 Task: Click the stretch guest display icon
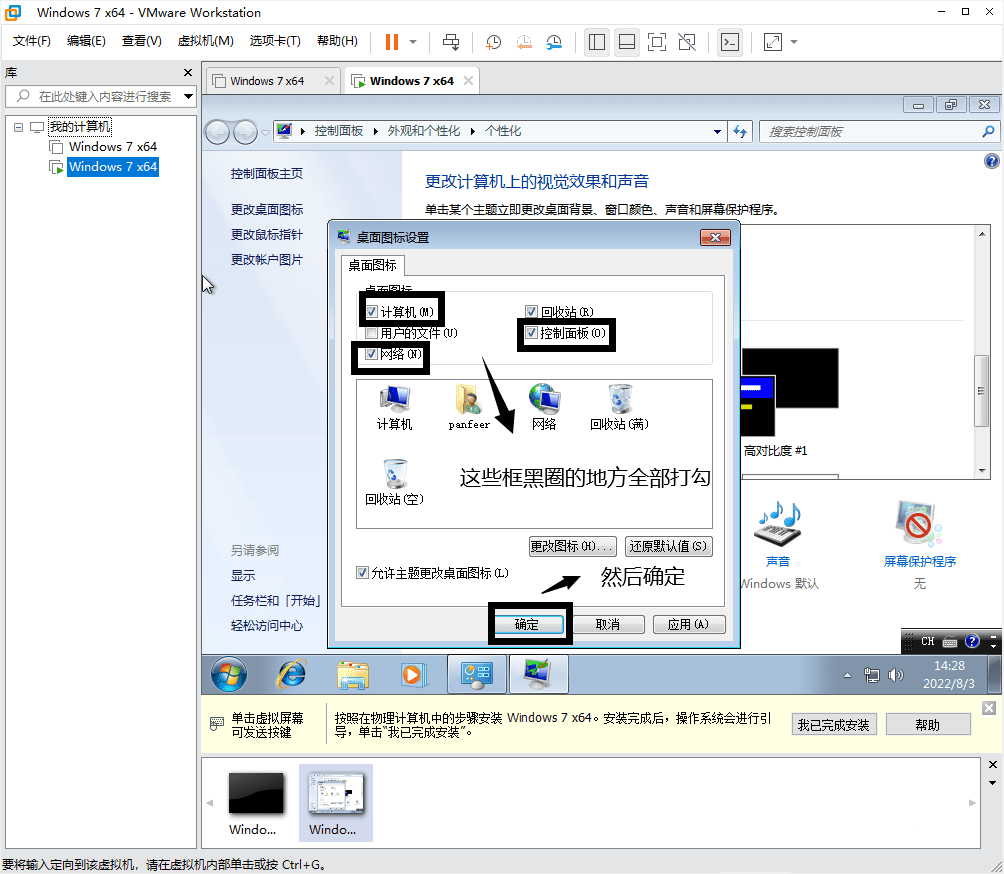pos(773,42)
